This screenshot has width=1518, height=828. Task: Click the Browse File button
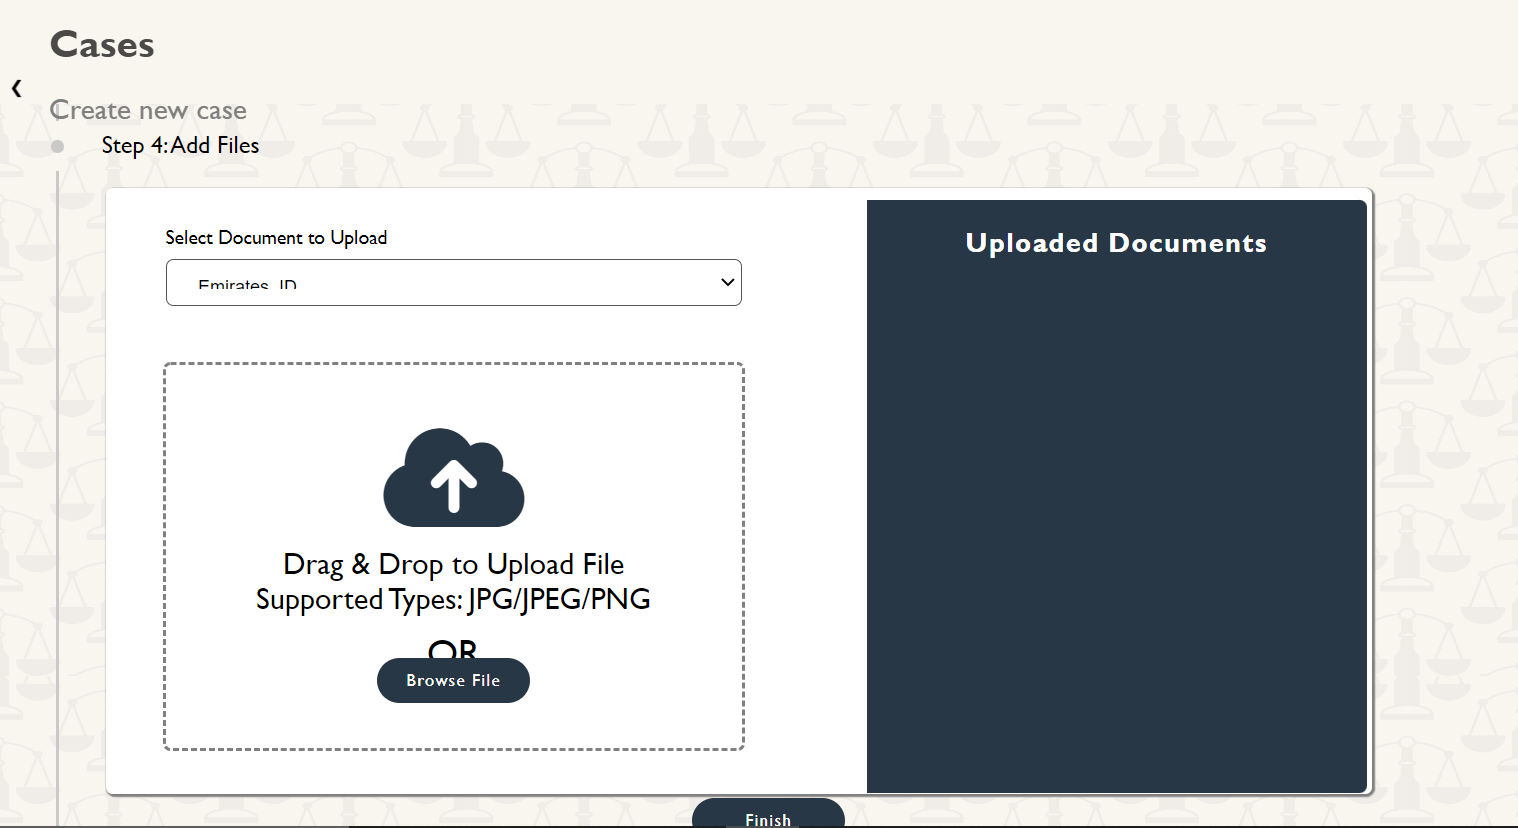(453, 680)
